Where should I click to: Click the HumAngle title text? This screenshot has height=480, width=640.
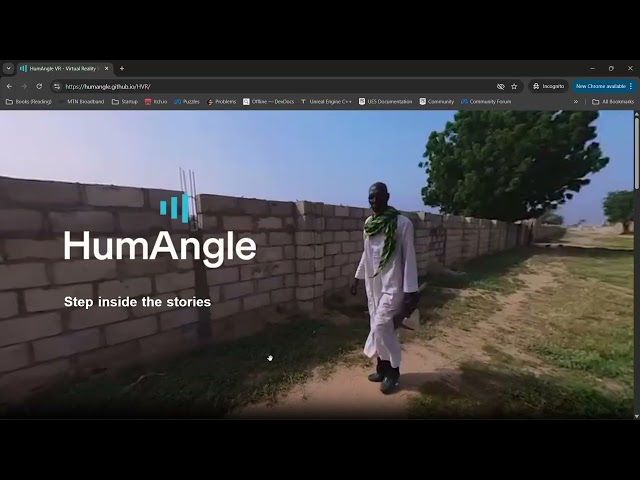(160, 247)
